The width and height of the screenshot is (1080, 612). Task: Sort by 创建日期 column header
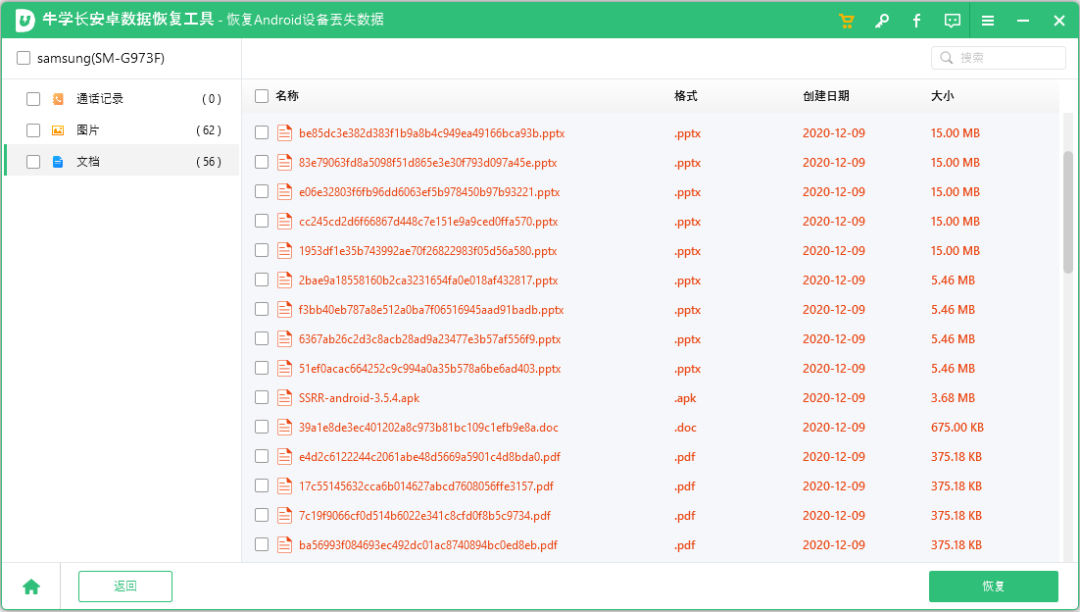click(x=826, y=96)
